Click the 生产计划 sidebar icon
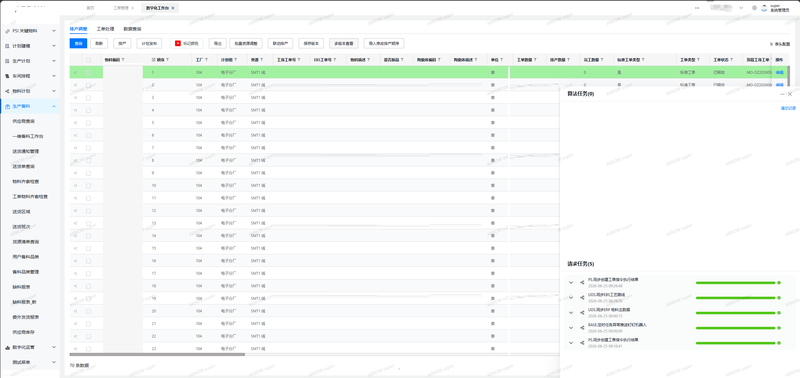The image size is (800, 378). 7,61
